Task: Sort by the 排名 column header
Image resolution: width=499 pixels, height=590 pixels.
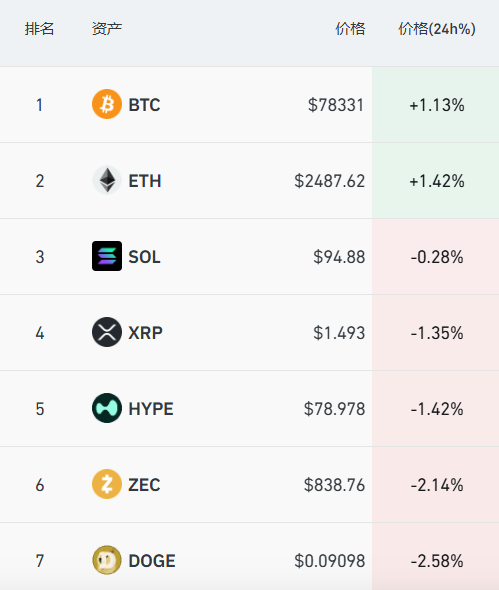Action: [x=40, y=29]
